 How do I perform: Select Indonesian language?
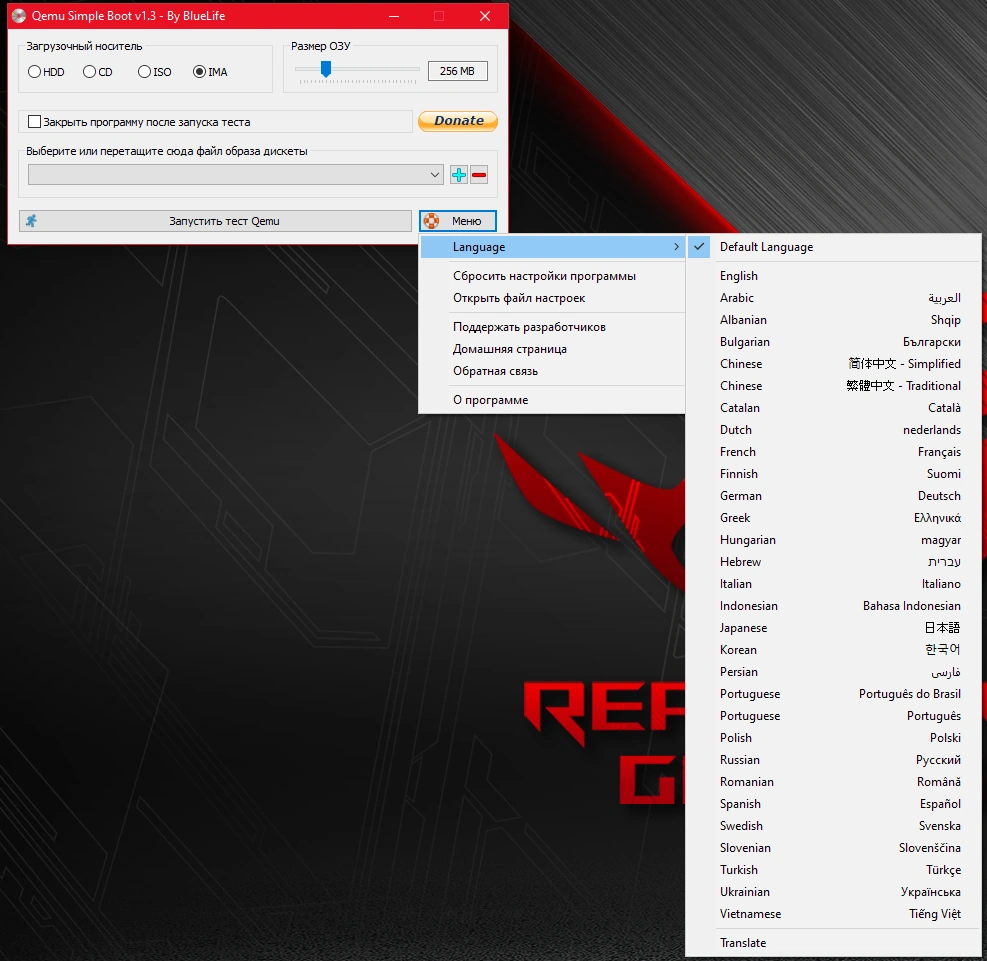click(x=833, y=606)
